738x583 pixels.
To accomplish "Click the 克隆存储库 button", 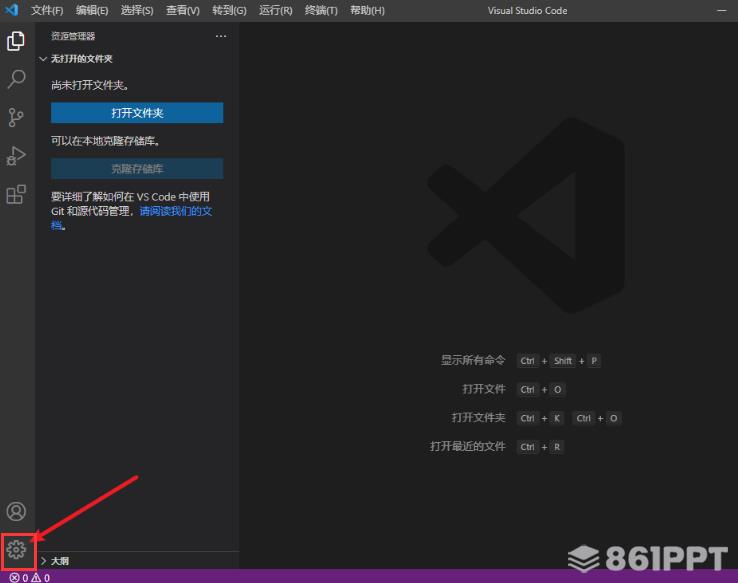I will coord(137,169).
